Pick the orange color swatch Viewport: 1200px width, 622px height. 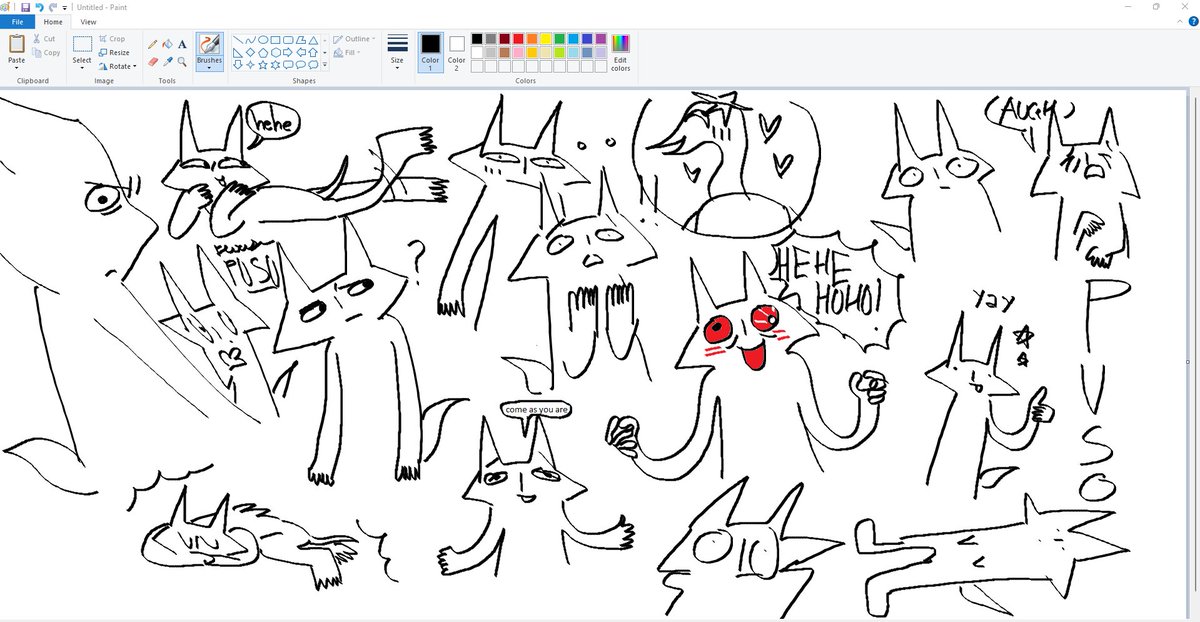pos(532,39)
